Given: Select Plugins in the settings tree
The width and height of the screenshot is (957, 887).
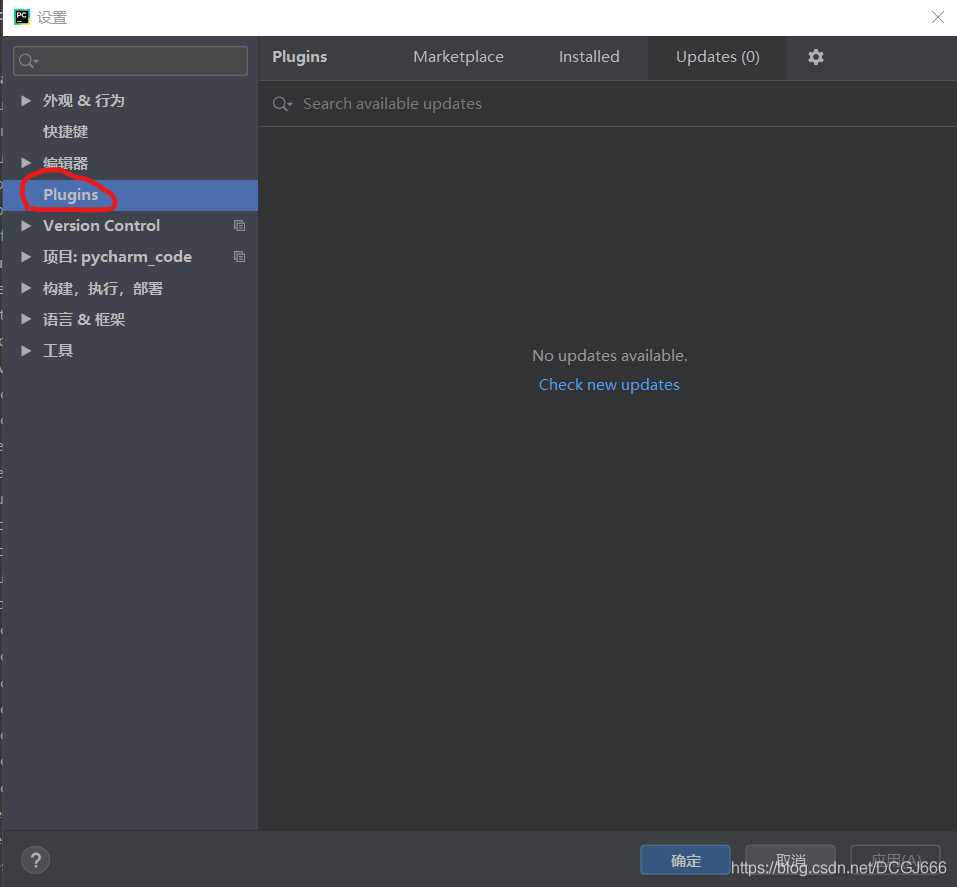Looking at the screenshot, I should click(131, 195).
